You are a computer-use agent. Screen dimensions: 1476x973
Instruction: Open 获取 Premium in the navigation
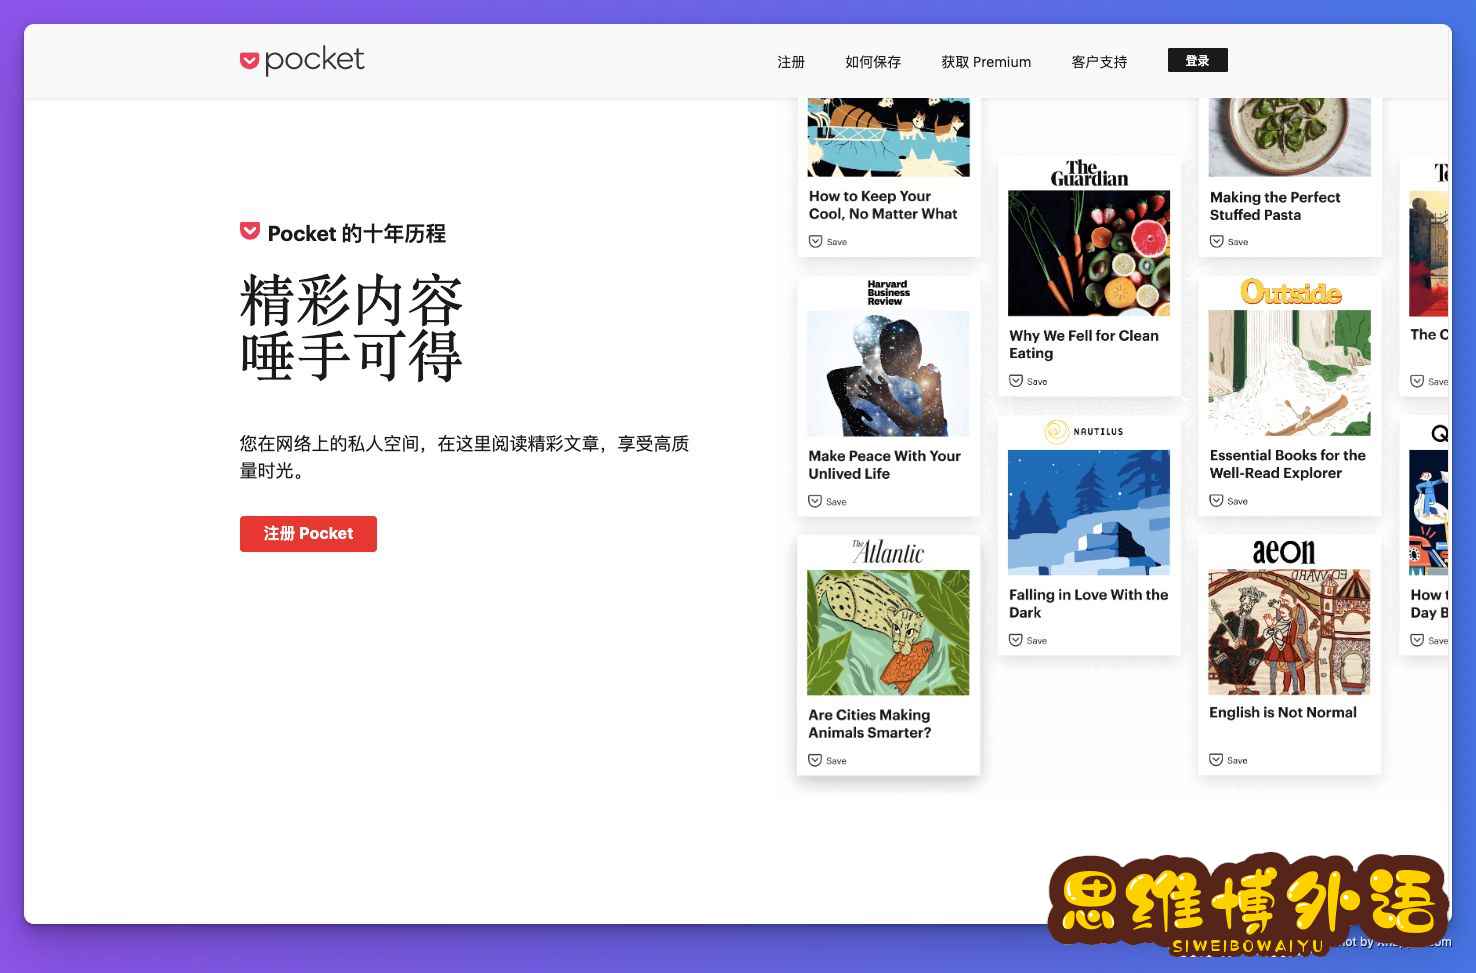986,62
